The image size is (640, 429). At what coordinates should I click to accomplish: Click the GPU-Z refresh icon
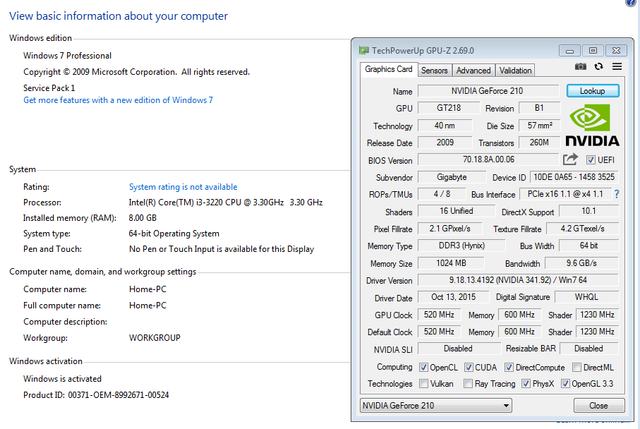click(x=598, y=67)
